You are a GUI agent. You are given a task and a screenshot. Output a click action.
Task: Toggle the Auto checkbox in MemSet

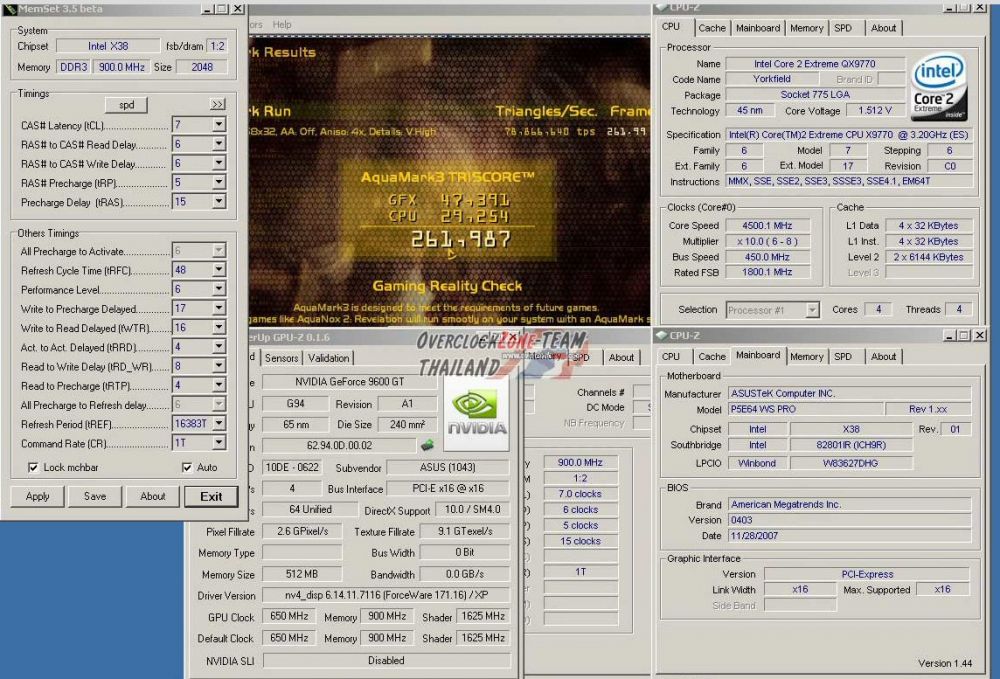(187, 467)
